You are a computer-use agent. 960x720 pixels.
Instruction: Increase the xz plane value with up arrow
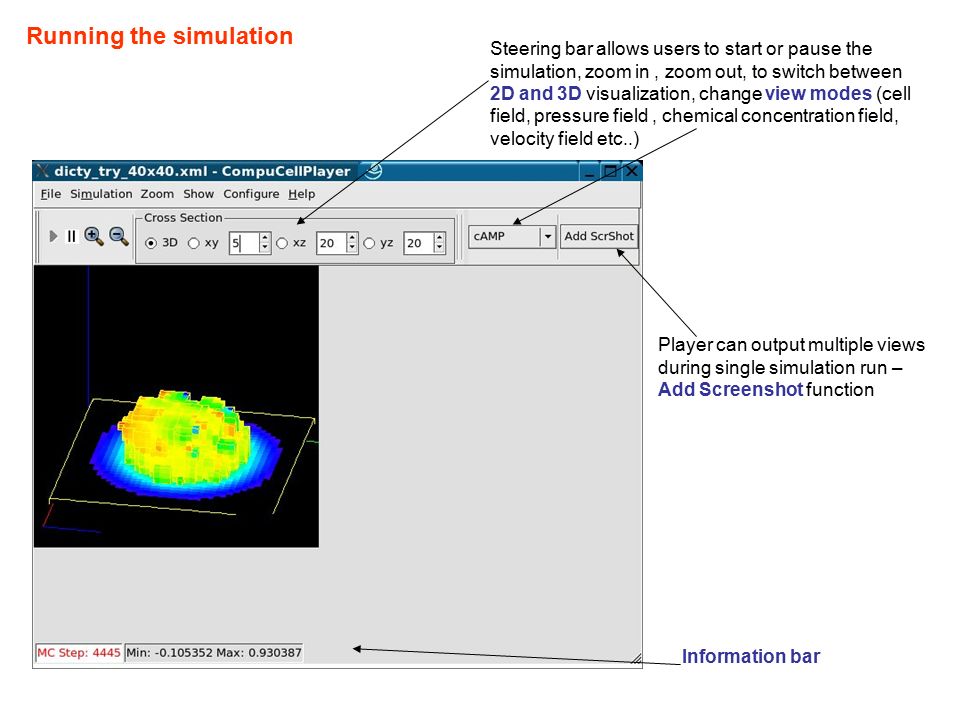(352, 238)
